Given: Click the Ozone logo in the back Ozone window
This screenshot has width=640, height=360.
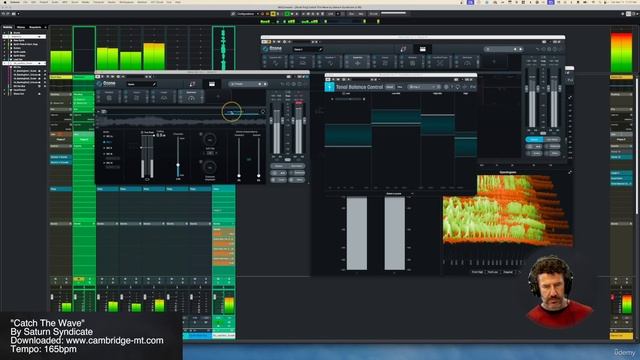Looking at the screenshot, I should pyautogui.click(x=272, y=49).
